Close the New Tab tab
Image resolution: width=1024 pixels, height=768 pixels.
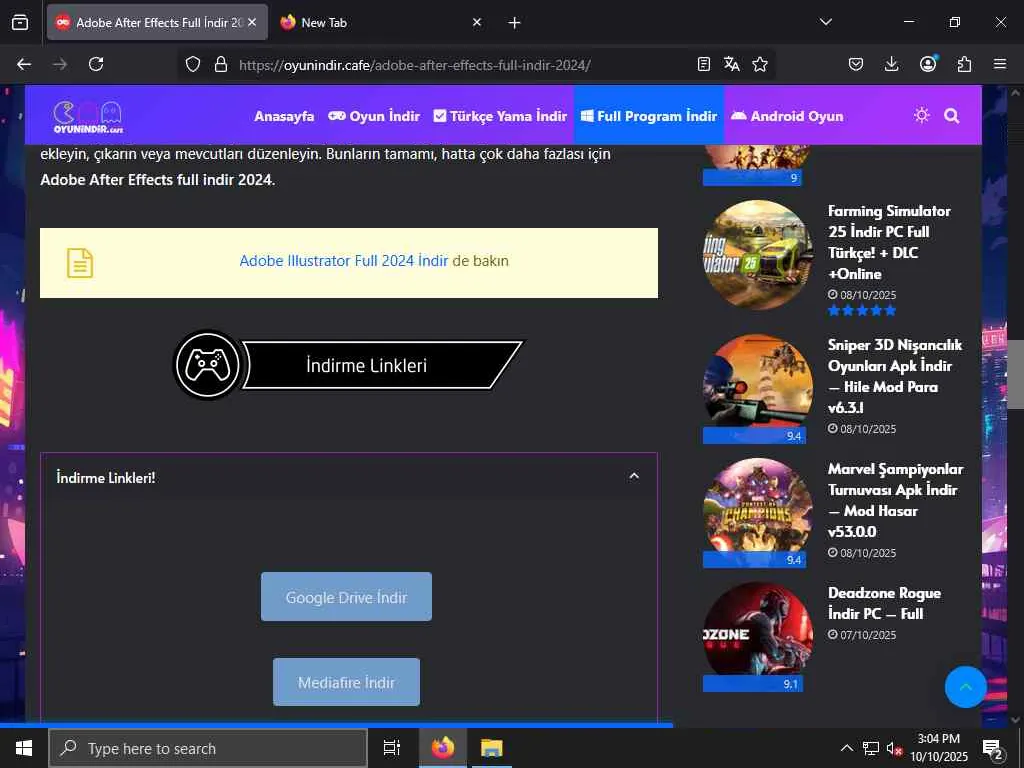[477, 22]
